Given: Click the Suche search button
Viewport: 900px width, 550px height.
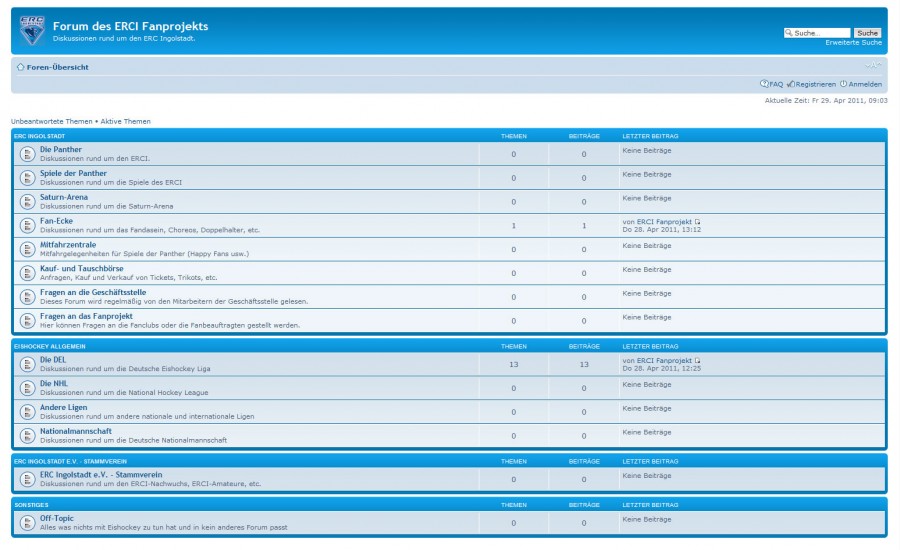Looking at the screenshot, I should tap(867, 33).
